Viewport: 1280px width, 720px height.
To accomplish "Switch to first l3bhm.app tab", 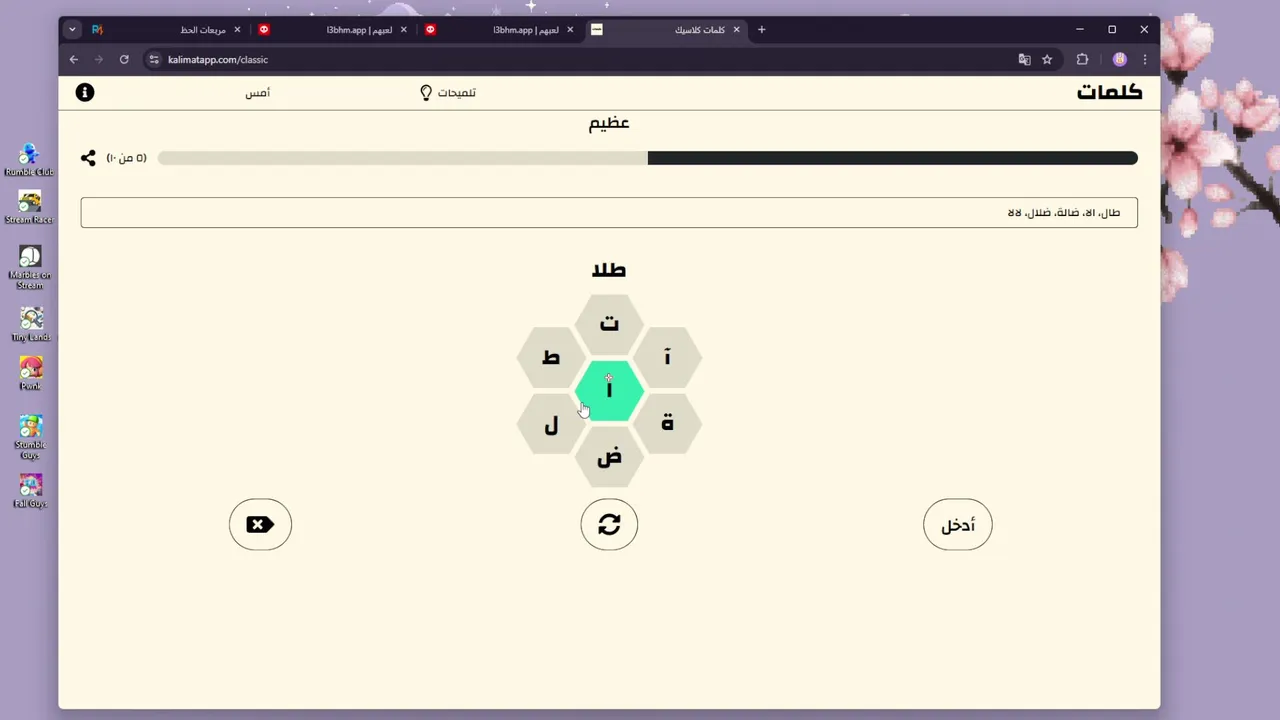I will tap(332, 30).
